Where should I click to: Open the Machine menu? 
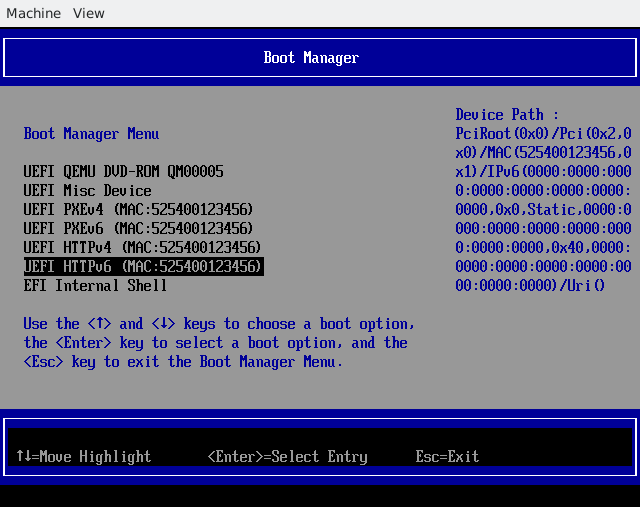click(33, 13)
